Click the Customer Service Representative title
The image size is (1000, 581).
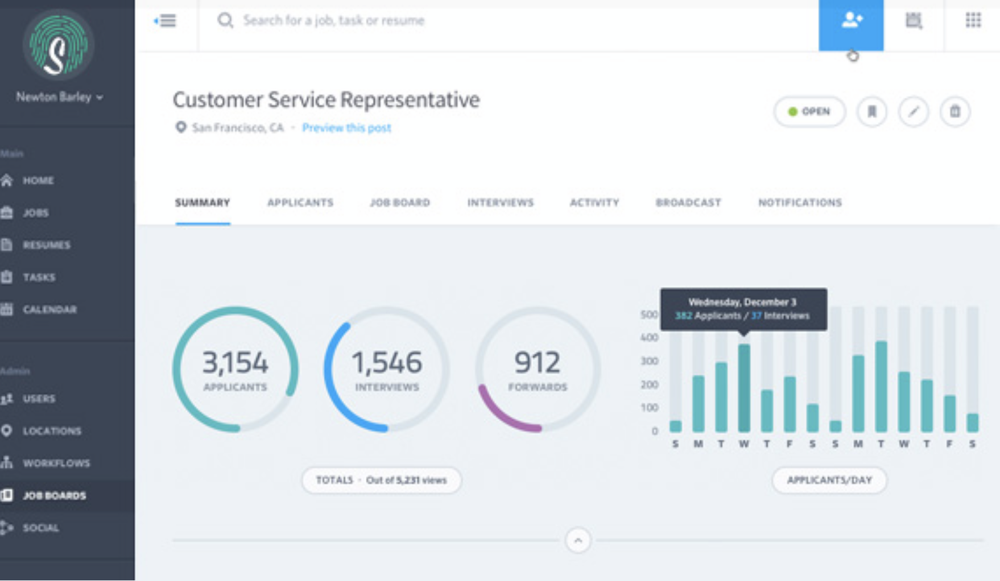326,100
